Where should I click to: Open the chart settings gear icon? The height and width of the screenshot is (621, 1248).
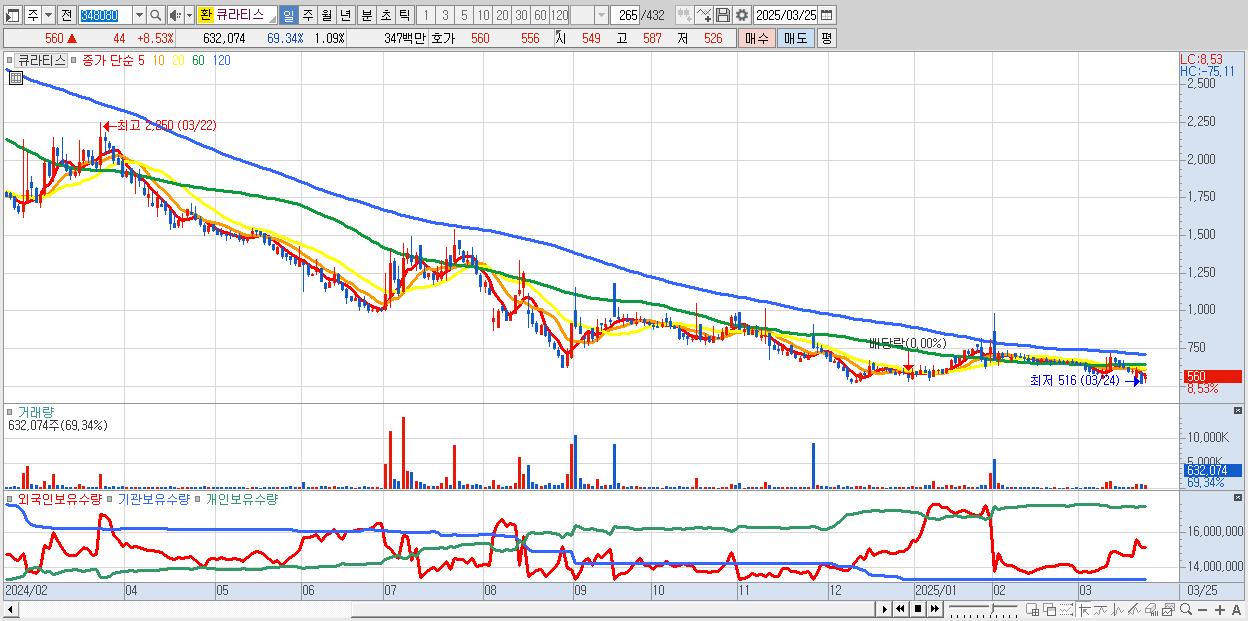[x=741, y=15]
